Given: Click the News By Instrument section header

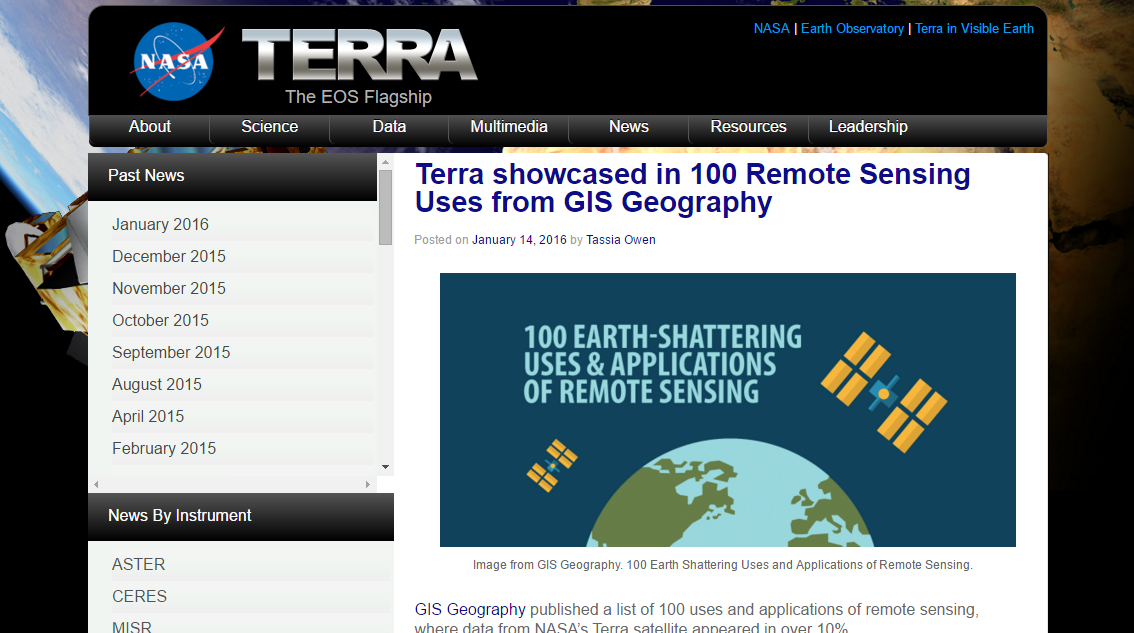Looking at the screenshot, I should coord(241,517).
